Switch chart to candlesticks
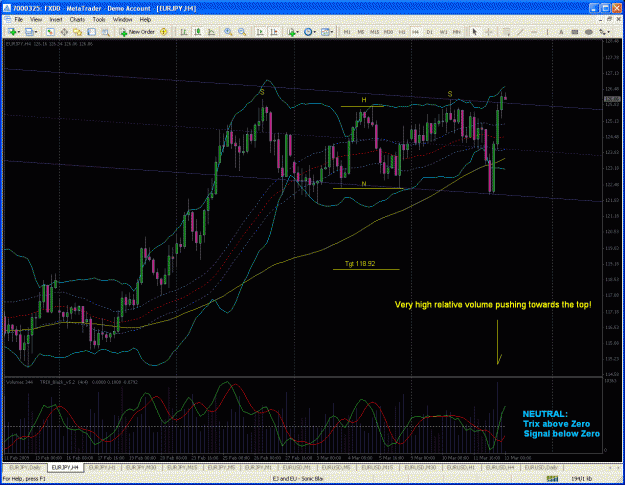 (198, 32)
